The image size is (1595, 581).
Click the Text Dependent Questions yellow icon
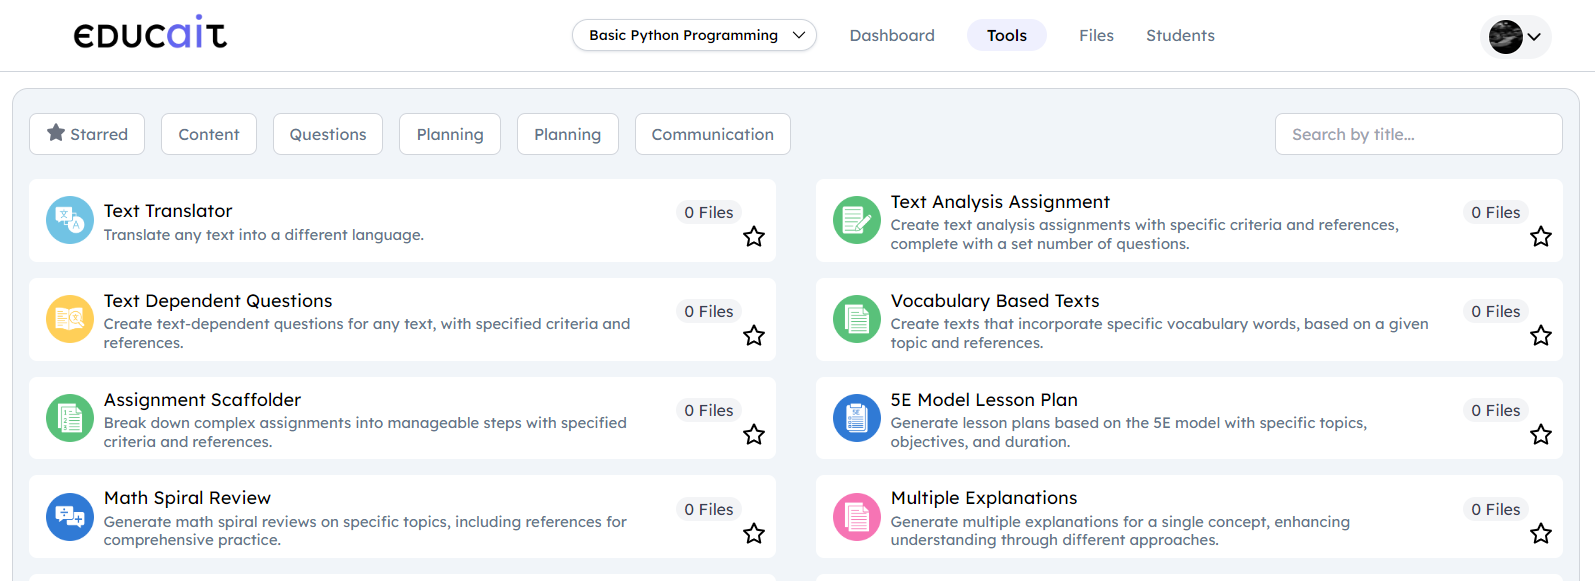pos(70,319)
